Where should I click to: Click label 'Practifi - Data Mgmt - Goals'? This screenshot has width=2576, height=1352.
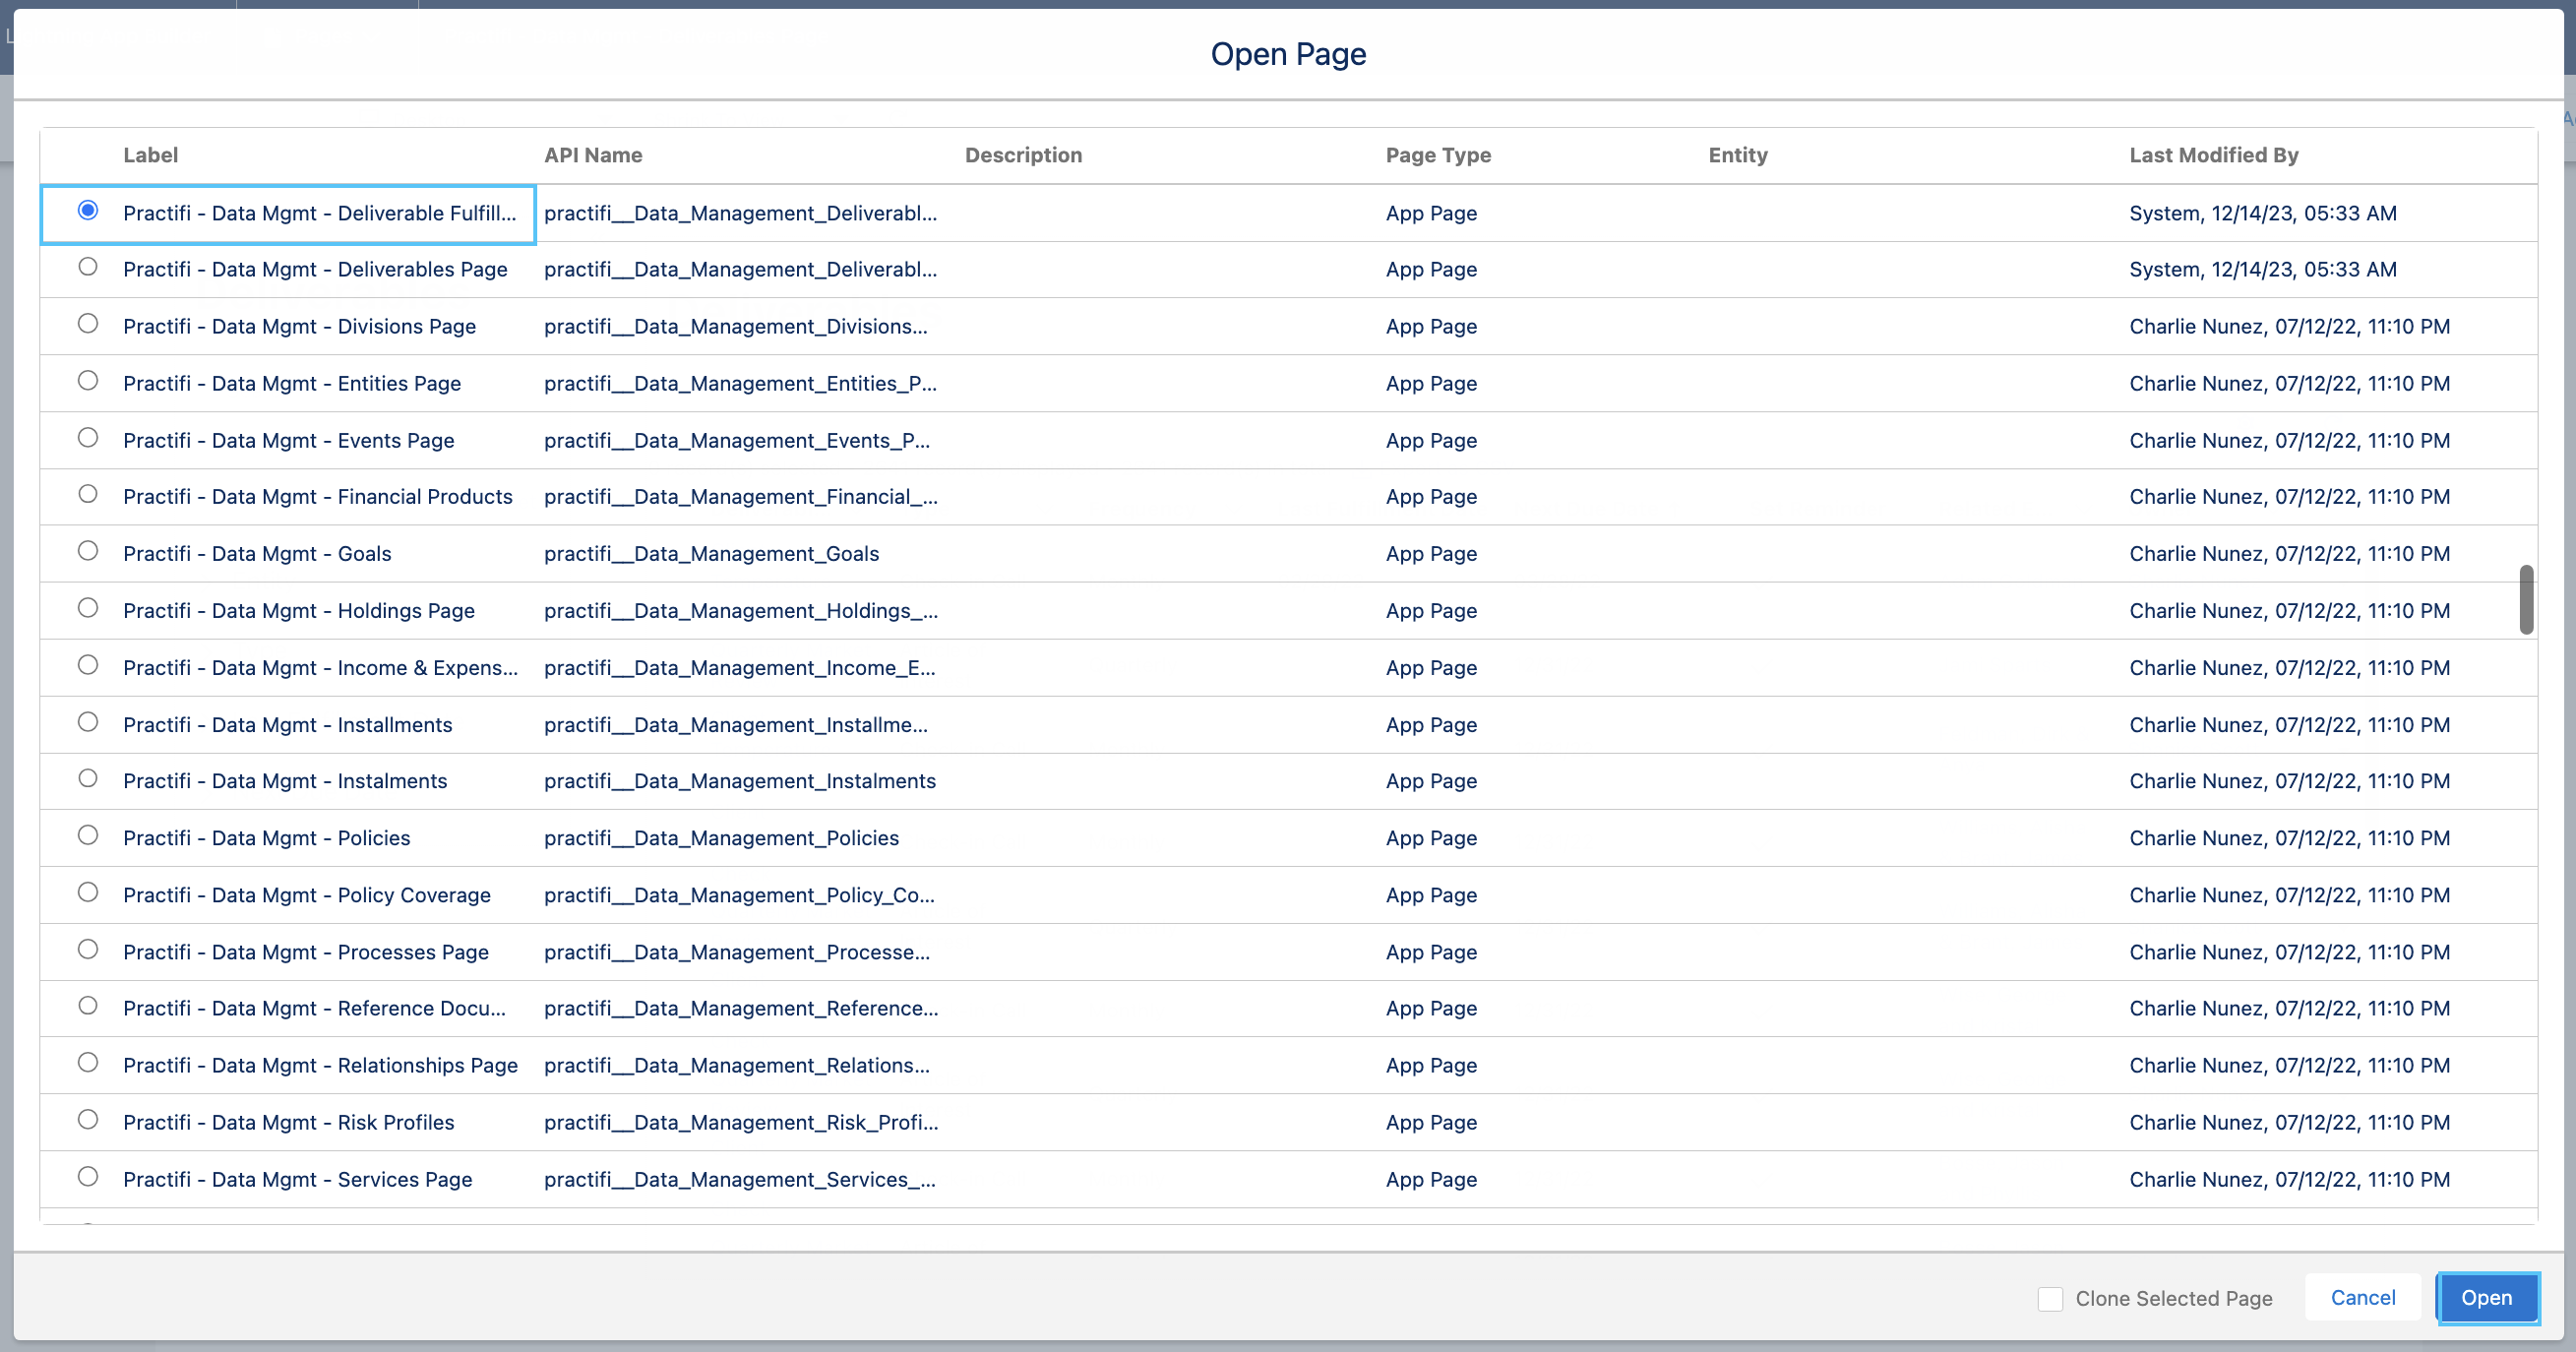tap(257, 553)
